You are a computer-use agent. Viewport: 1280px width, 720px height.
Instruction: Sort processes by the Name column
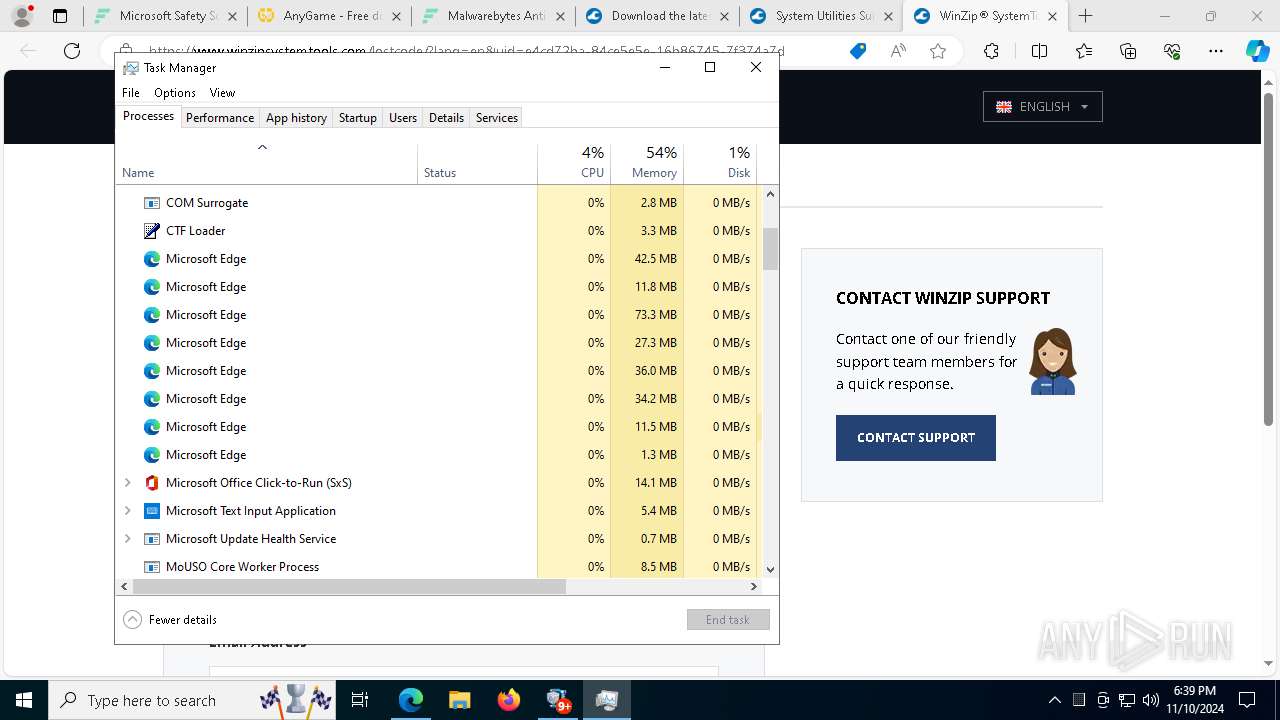point(266,164)
